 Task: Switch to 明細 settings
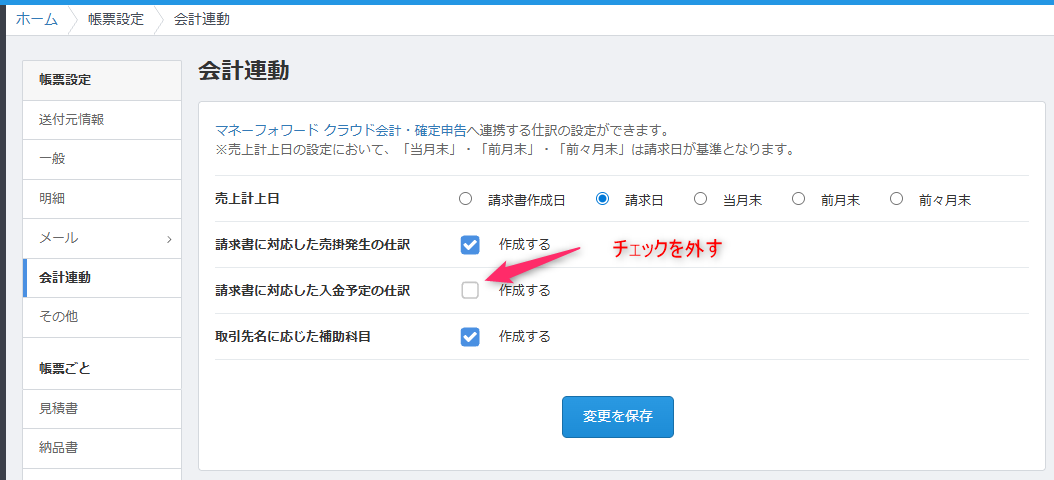[52, 199]
